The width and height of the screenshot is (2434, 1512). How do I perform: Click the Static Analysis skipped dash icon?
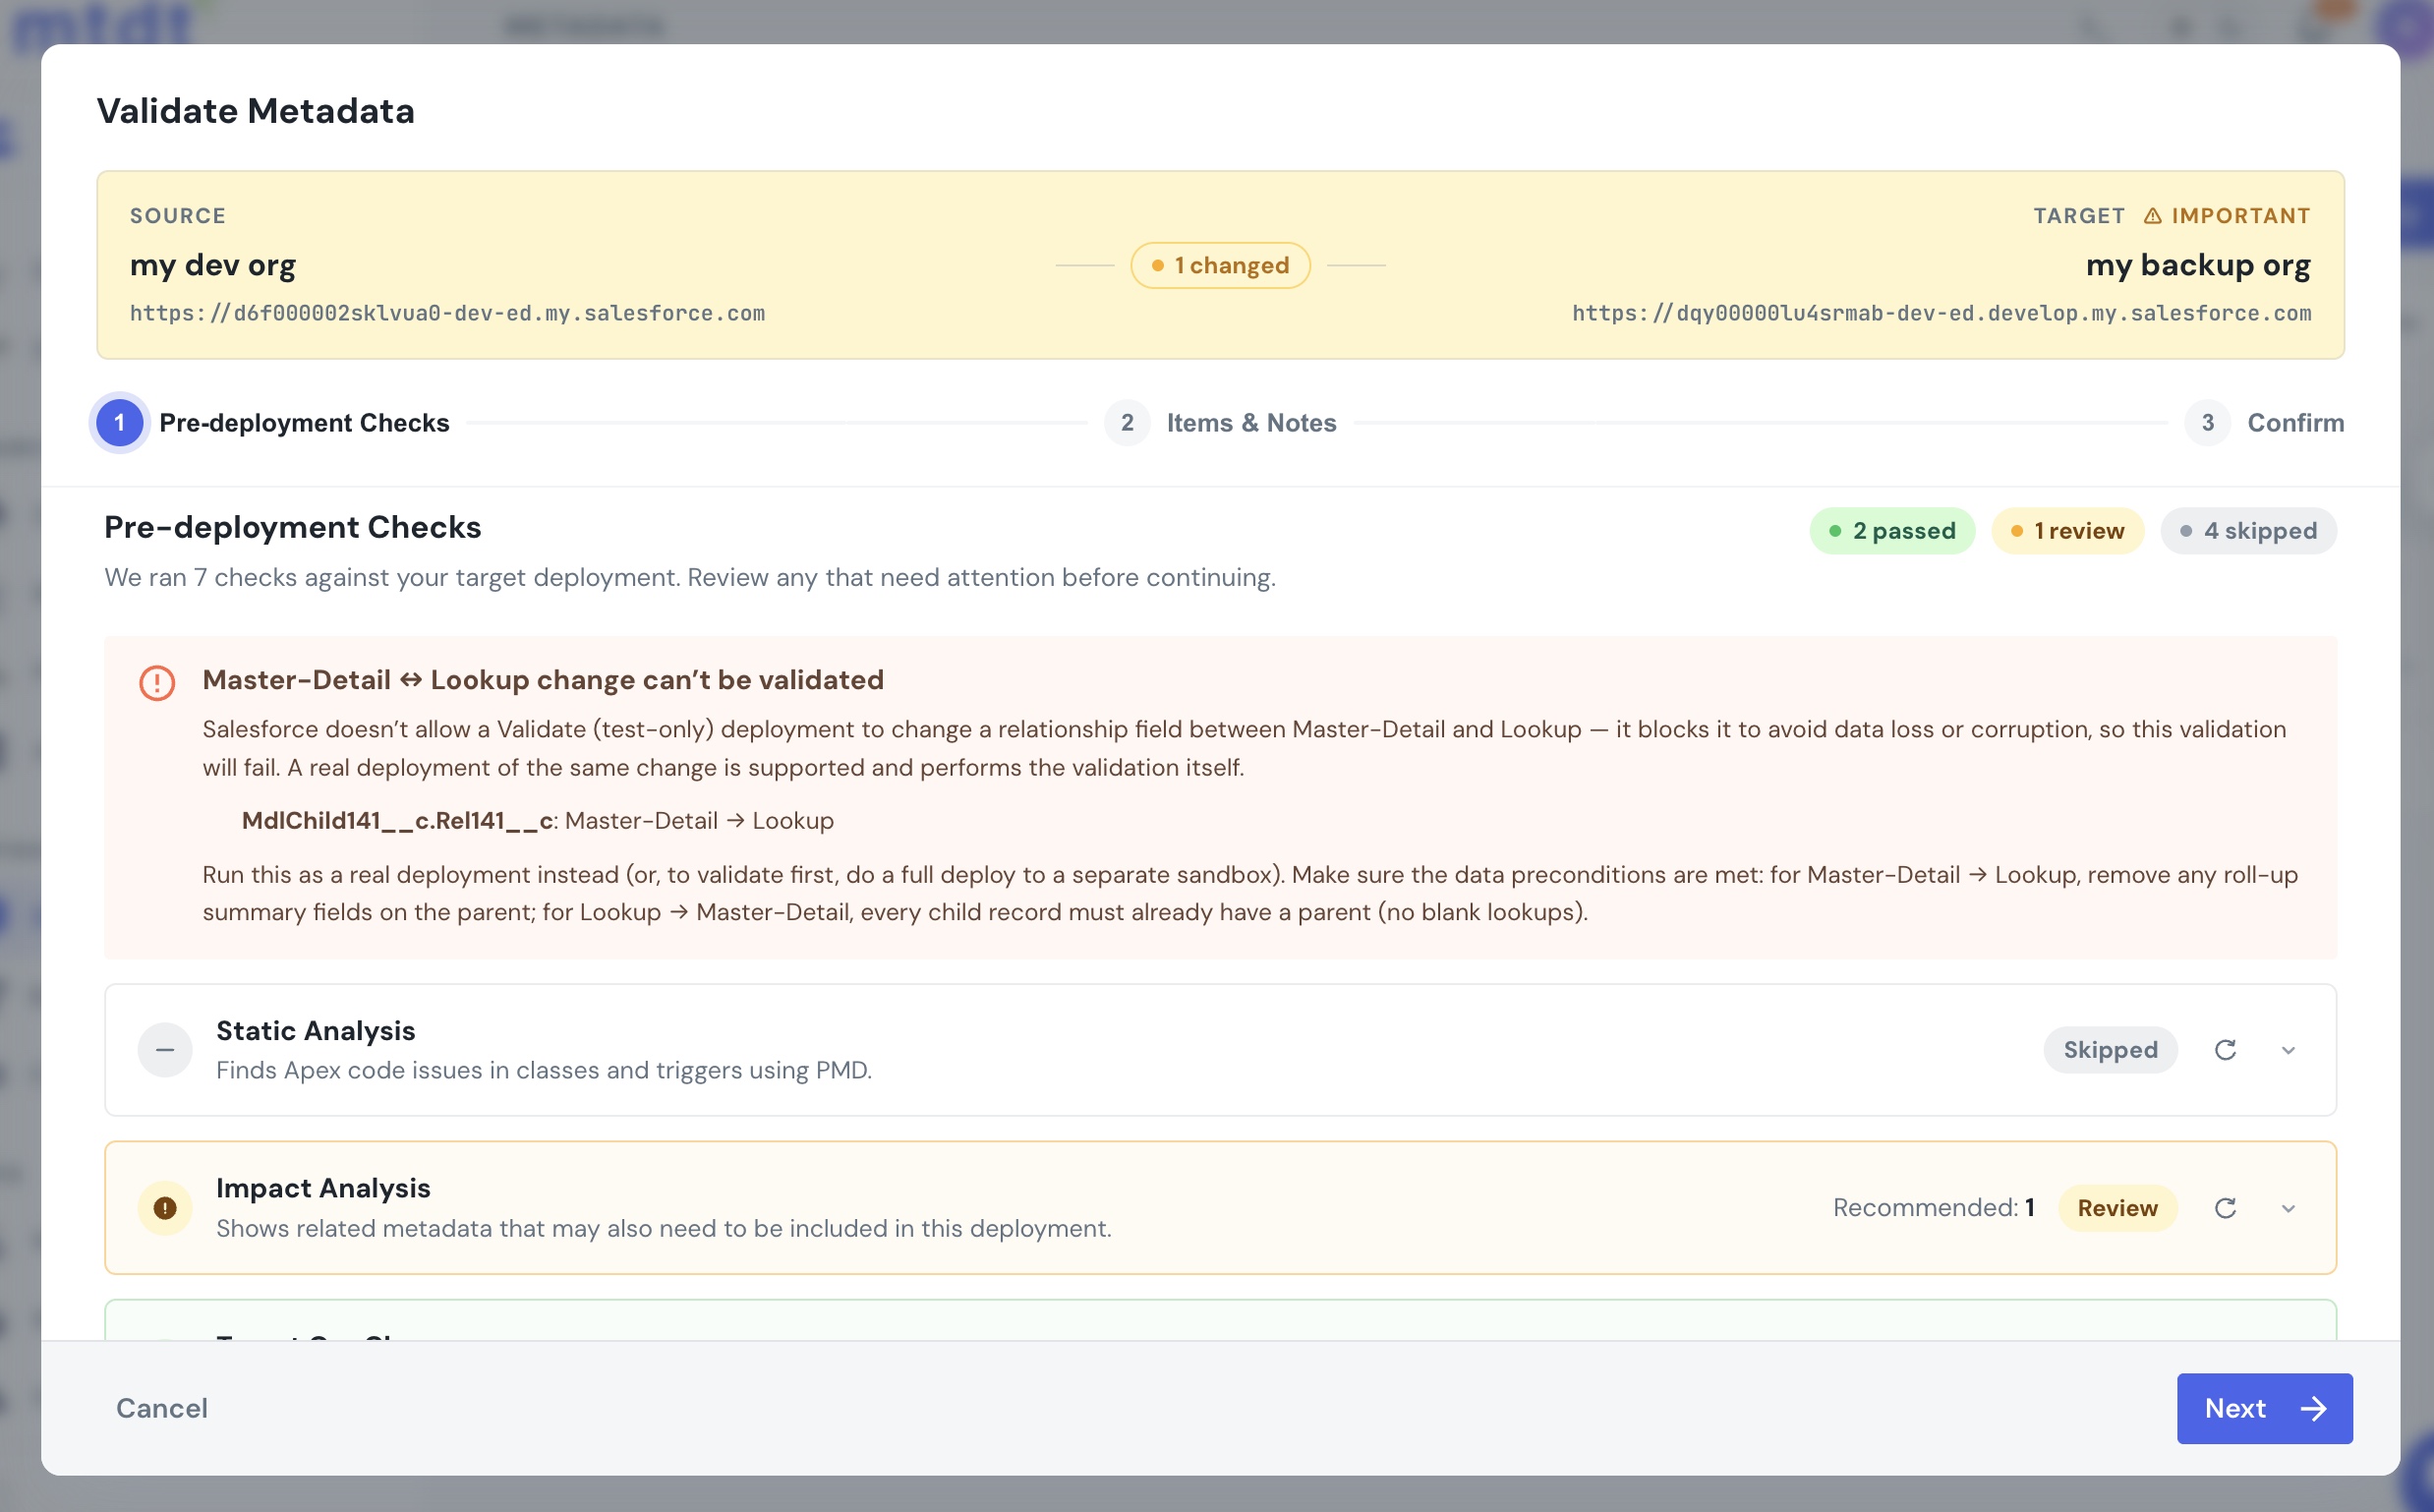[165, 1050]
